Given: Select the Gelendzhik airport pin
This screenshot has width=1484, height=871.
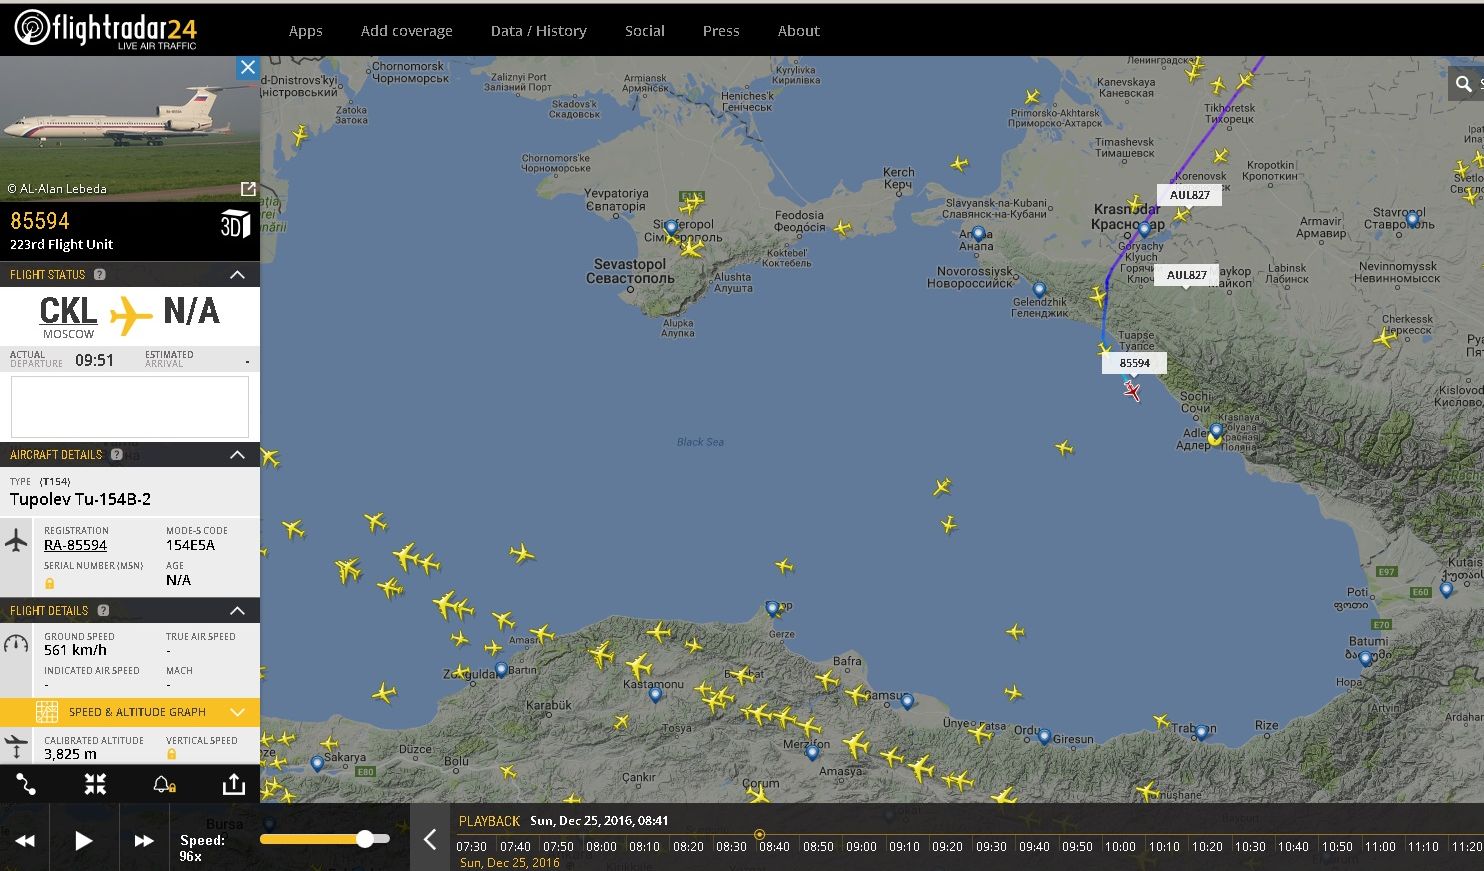Looking at the screenshot, I should point(1039,290).
